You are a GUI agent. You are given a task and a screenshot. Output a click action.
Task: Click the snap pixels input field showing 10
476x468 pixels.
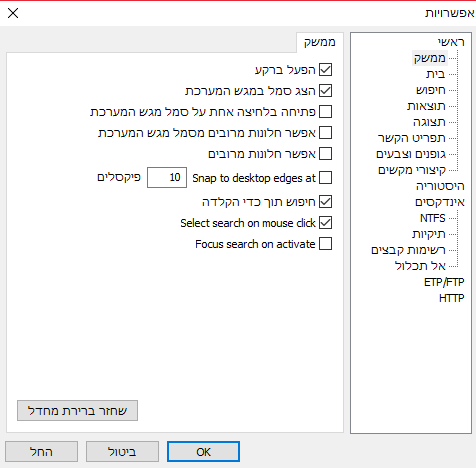[167, 178]
